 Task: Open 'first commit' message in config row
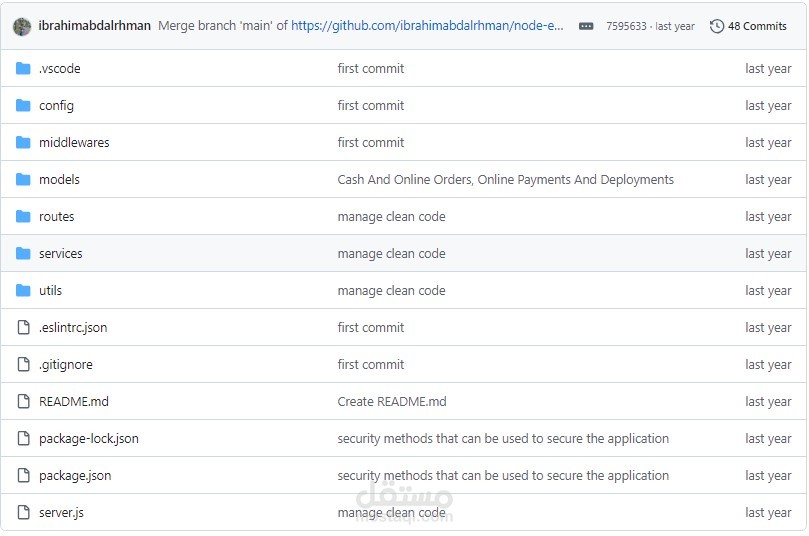pos(370,106)
